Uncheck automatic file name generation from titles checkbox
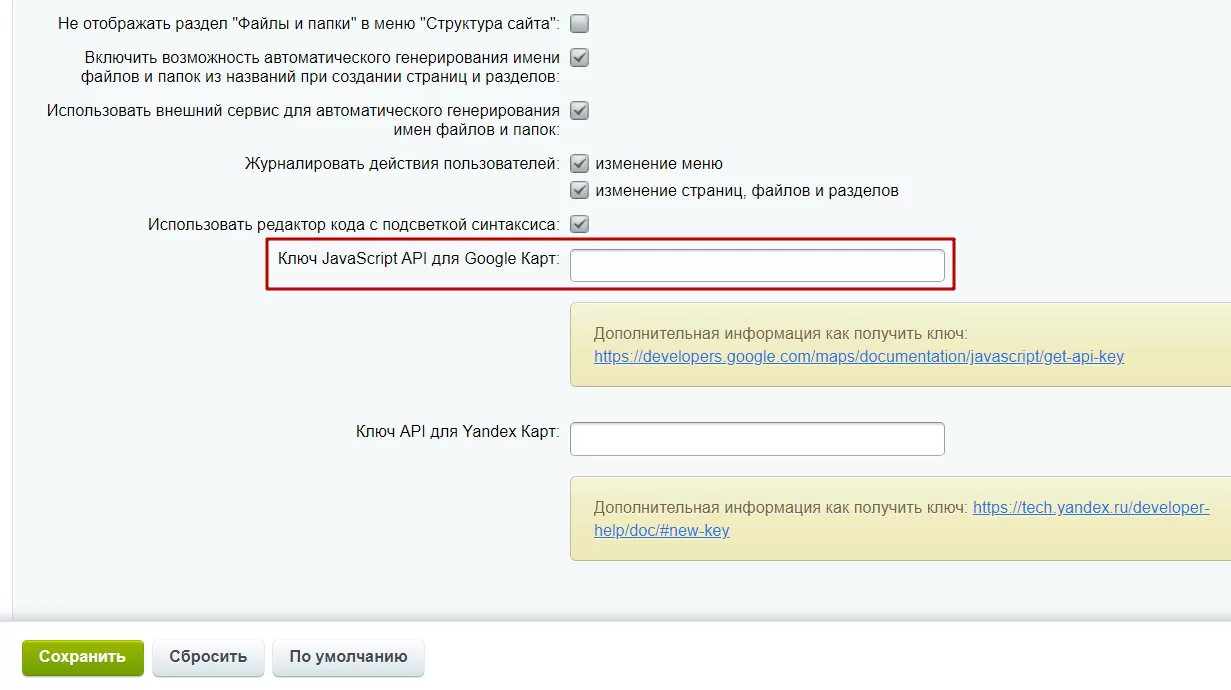 point(579,57)
